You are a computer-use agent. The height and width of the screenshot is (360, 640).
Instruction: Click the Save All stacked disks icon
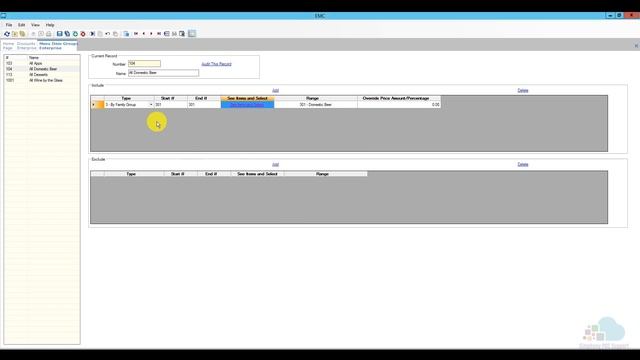[67, 34]
